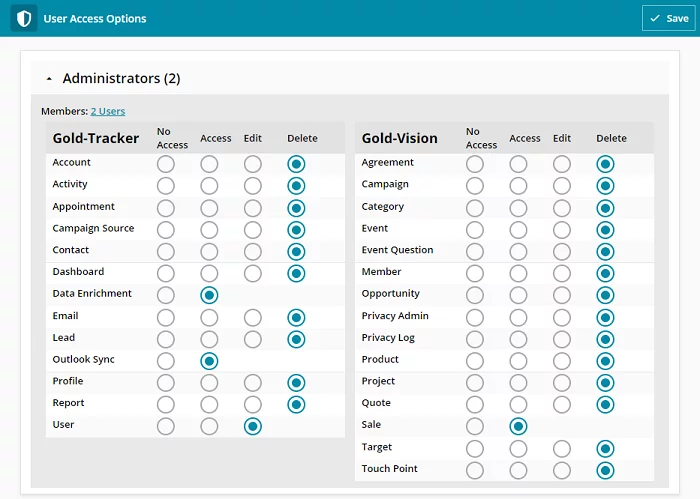Select Delete for Campaign Source

(296, 230)
